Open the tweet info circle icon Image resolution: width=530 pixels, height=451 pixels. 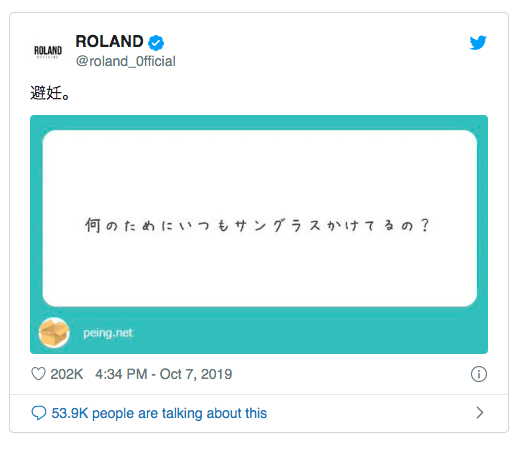click(479, 374)
